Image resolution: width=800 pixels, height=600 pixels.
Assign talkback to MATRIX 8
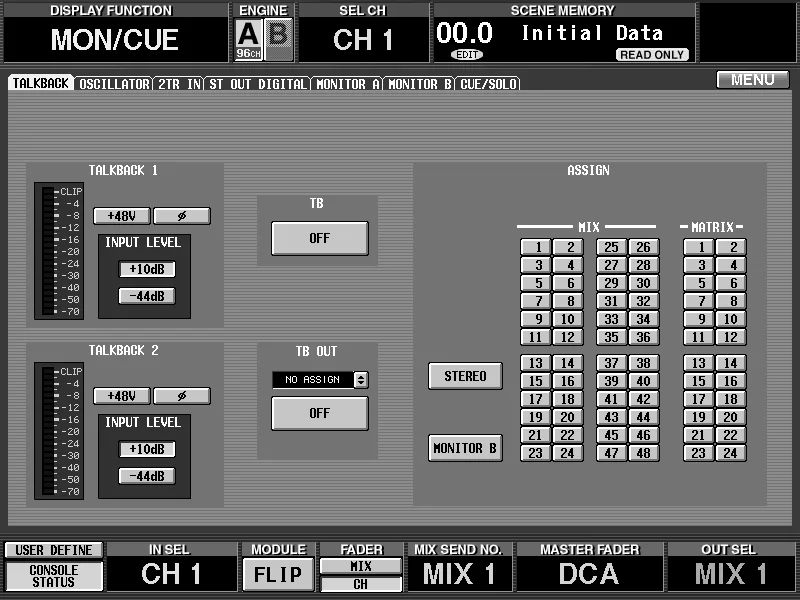coord(731,301)
